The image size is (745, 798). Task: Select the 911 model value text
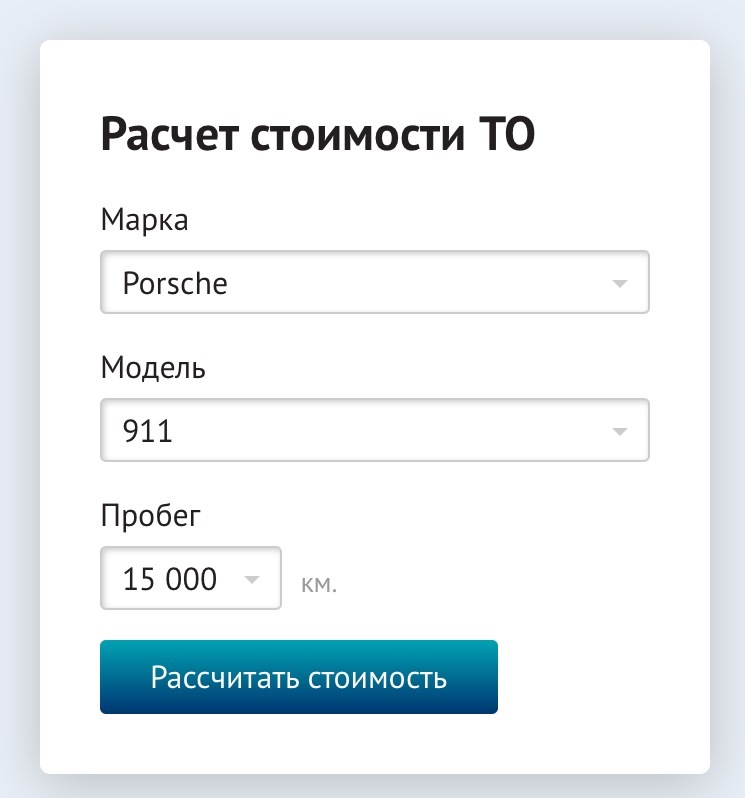(x=147, y=432)
